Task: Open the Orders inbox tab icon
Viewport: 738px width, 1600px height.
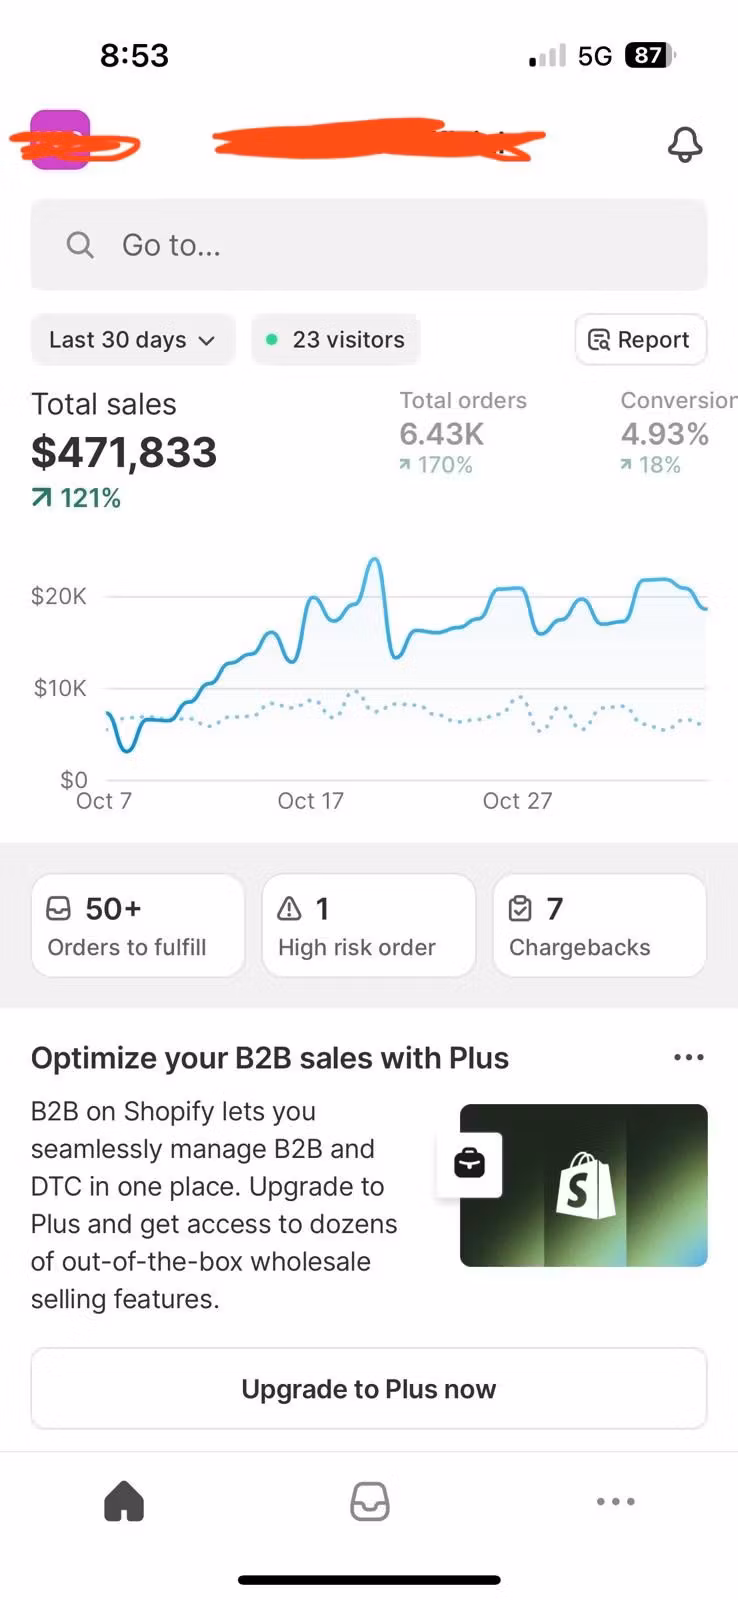Action: 369,1501
